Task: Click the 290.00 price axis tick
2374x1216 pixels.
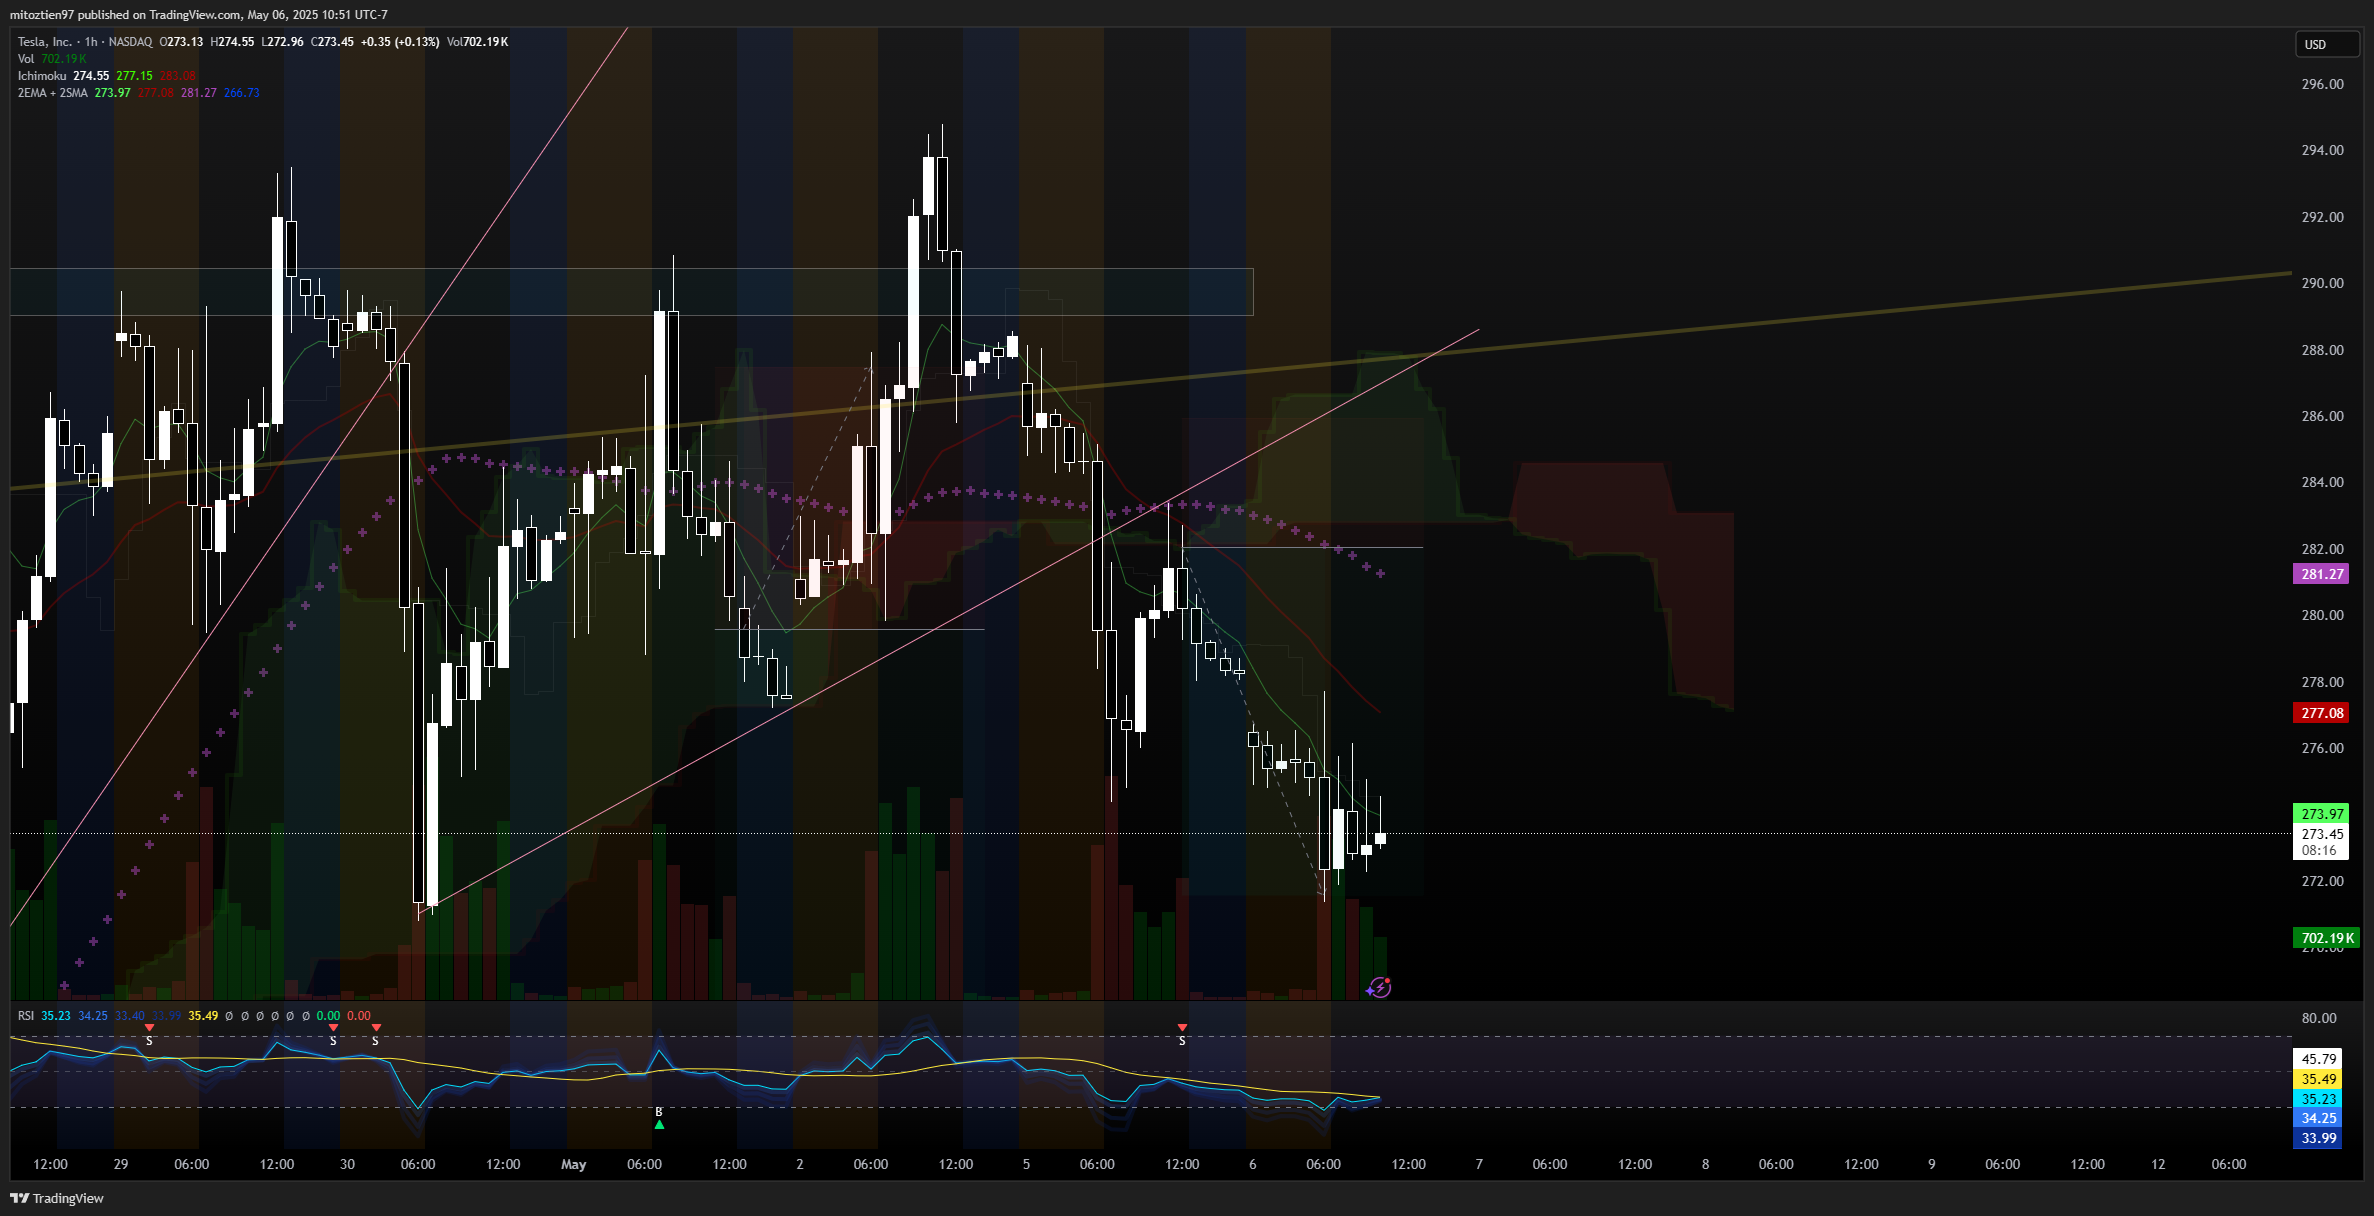Action: click(x=2322, y=283)
